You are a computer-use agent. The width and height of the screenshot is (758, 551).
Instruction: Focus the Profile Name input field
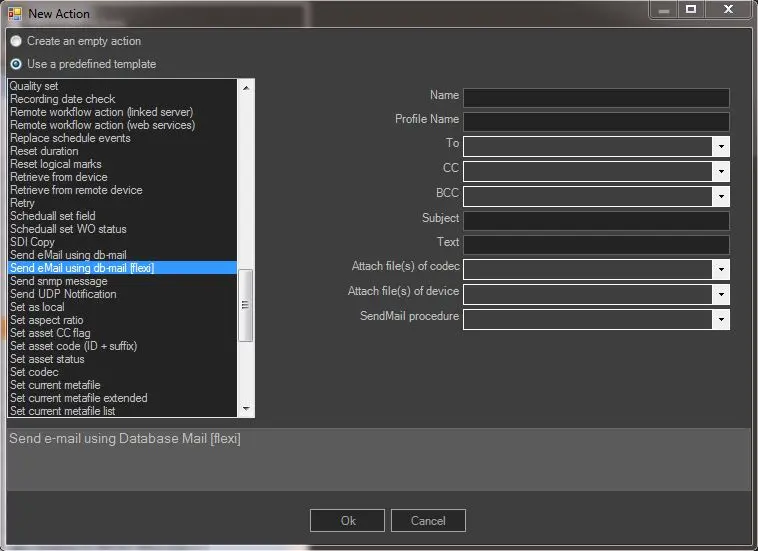tap(596, 121)
